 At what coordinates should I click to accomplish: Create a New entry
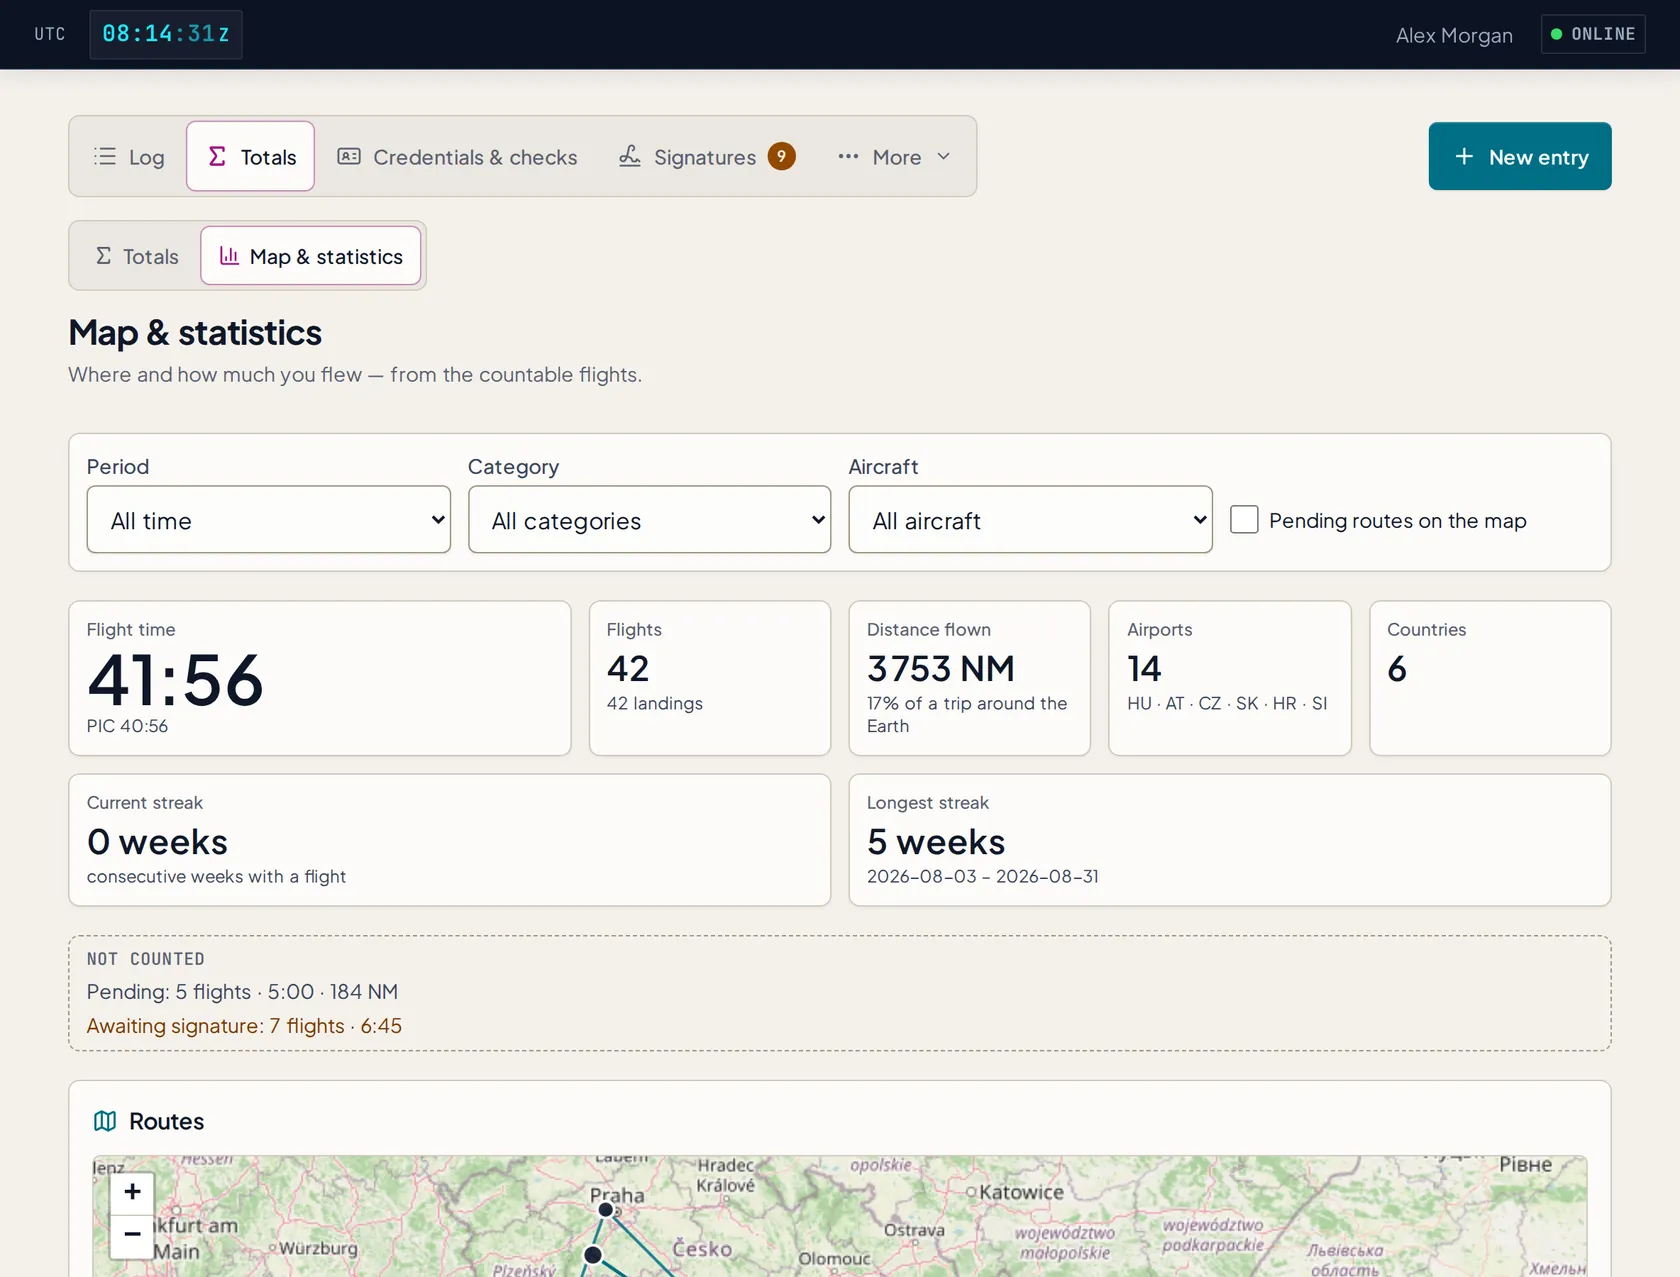click(x=1520, y=157)
